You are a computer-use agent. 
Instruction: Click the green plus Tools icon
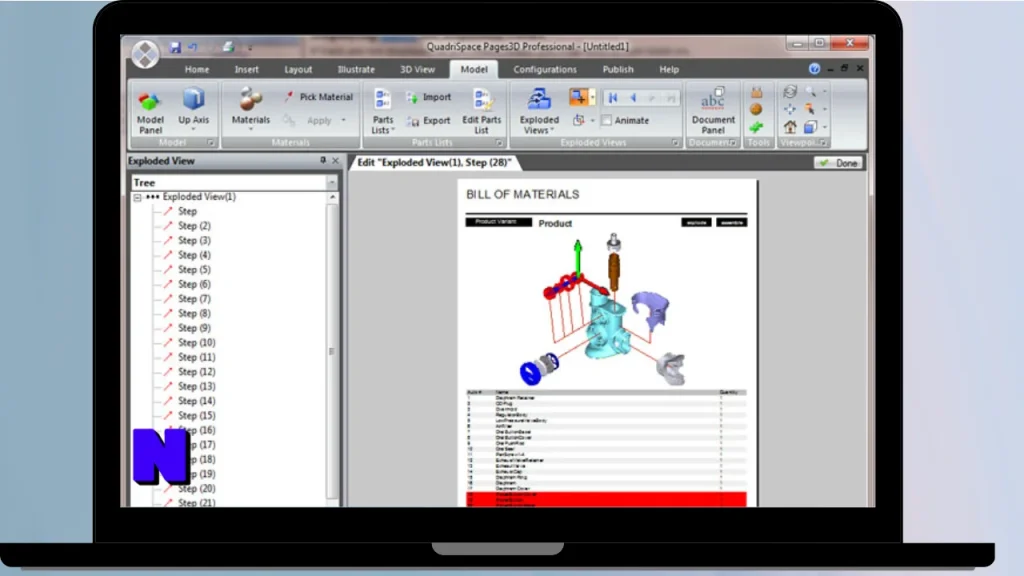tap(756, 127)
